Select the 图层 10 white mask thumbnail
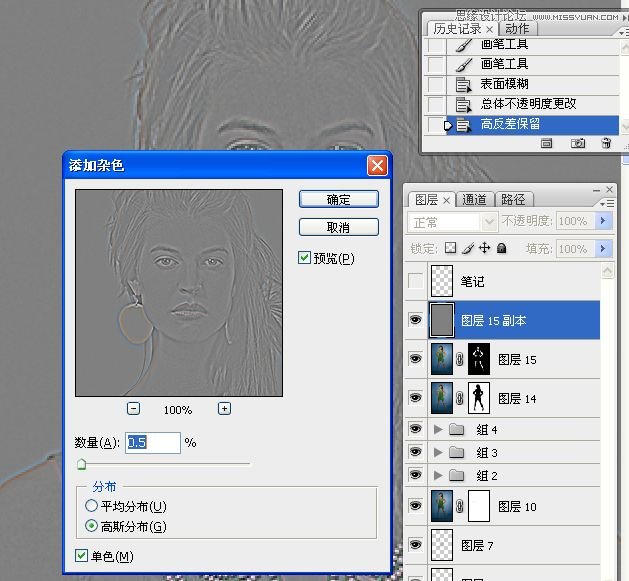The image size is (629, 581). 479,506
